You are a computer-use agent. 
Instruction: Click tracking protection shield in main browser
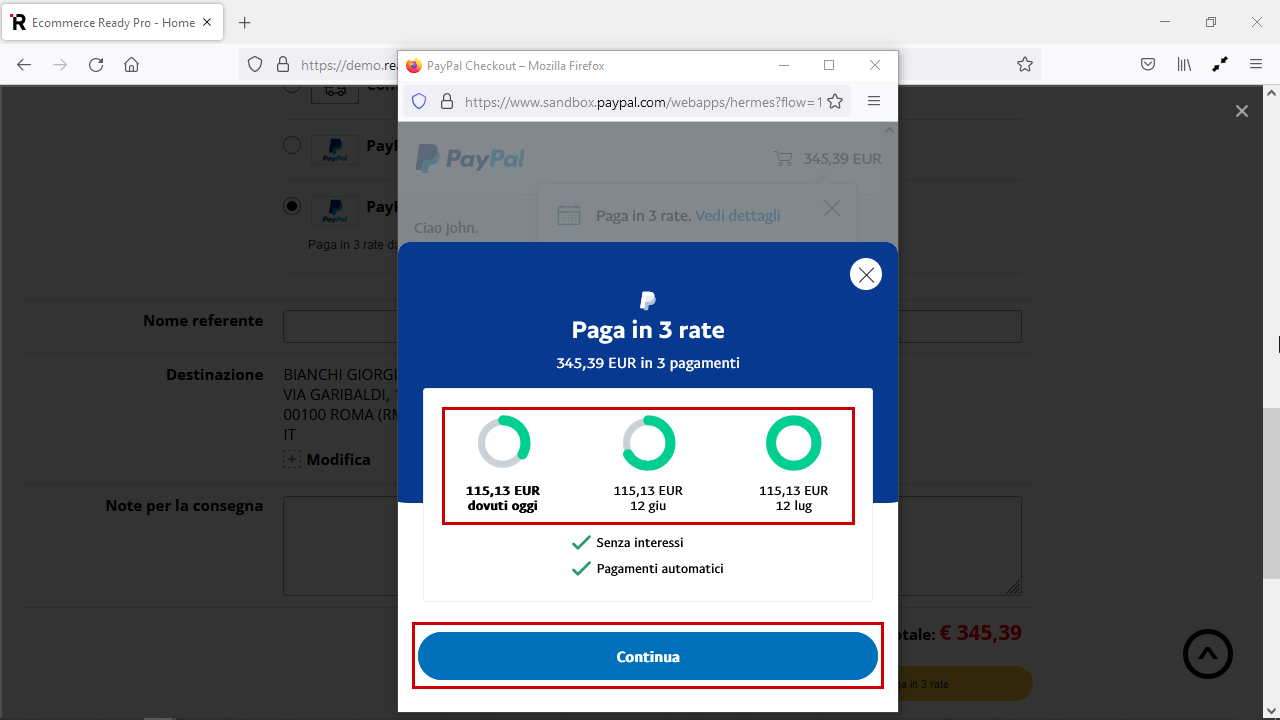pos(255,64)
